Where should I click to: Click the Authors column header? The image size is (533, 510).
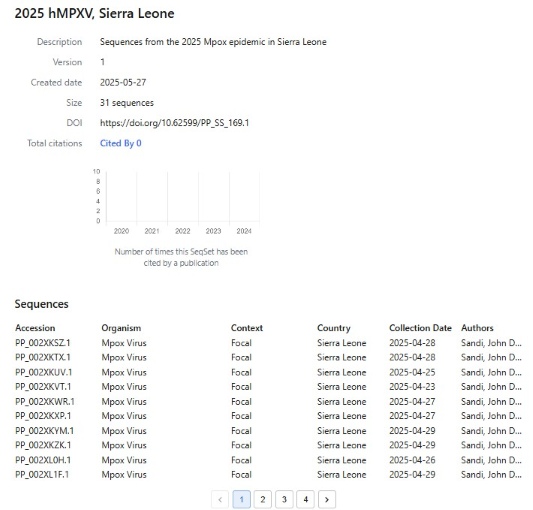tap(477, 328)
